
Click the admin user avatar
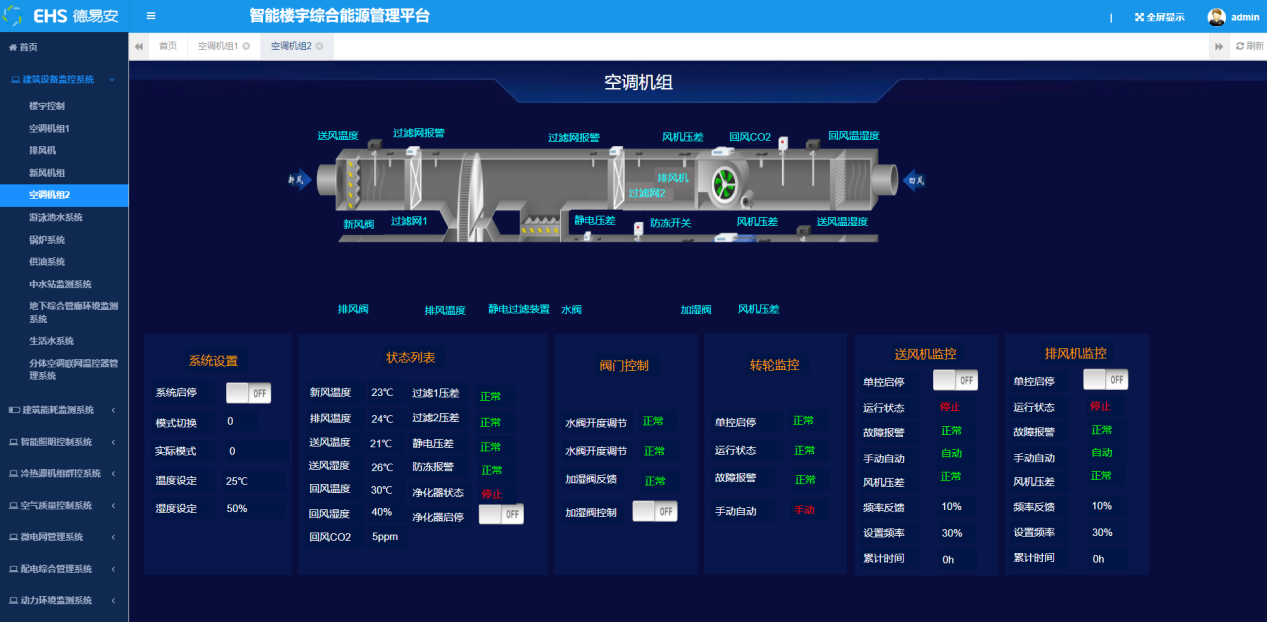[x=1216, y=17]
